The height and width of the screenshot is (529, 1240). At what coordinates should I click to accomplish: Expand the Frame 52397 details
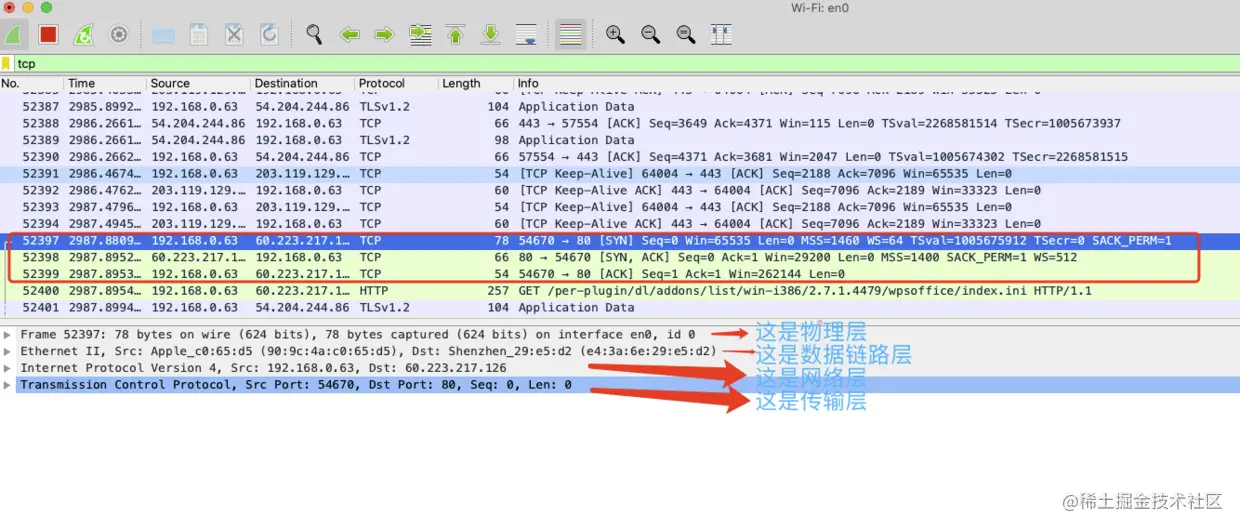click(8, 335)
